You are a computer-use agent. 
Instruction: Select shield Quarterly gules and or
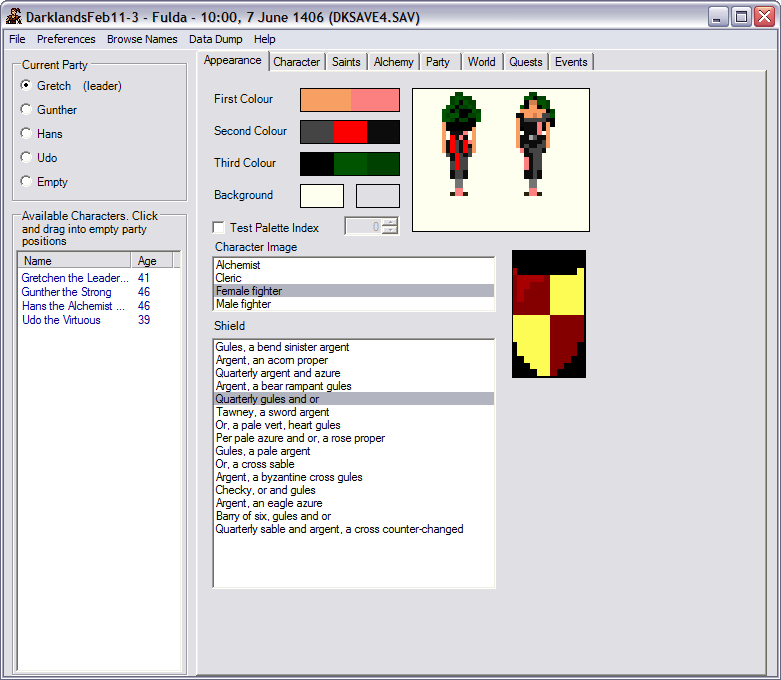[x=354, y=399]
